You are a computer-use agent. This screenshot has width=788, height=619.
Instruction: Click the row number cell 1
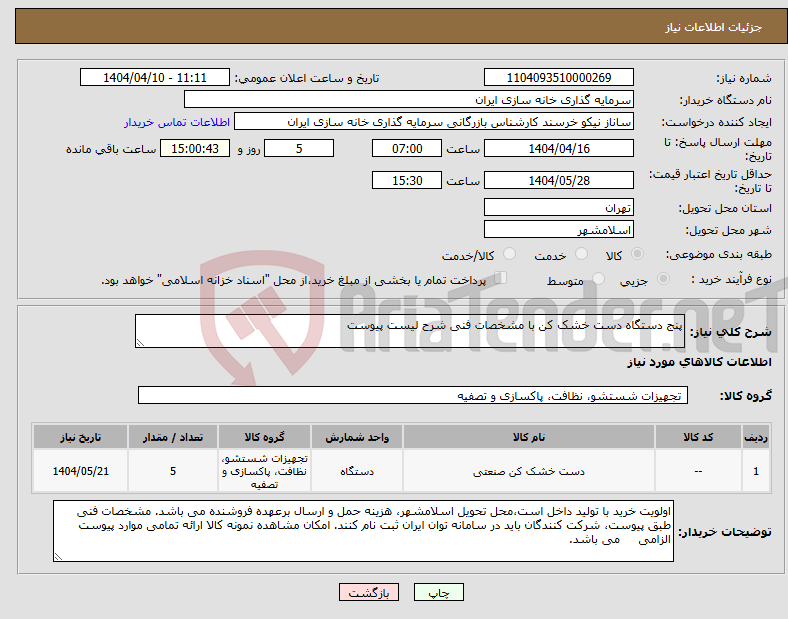click(756, 471)
